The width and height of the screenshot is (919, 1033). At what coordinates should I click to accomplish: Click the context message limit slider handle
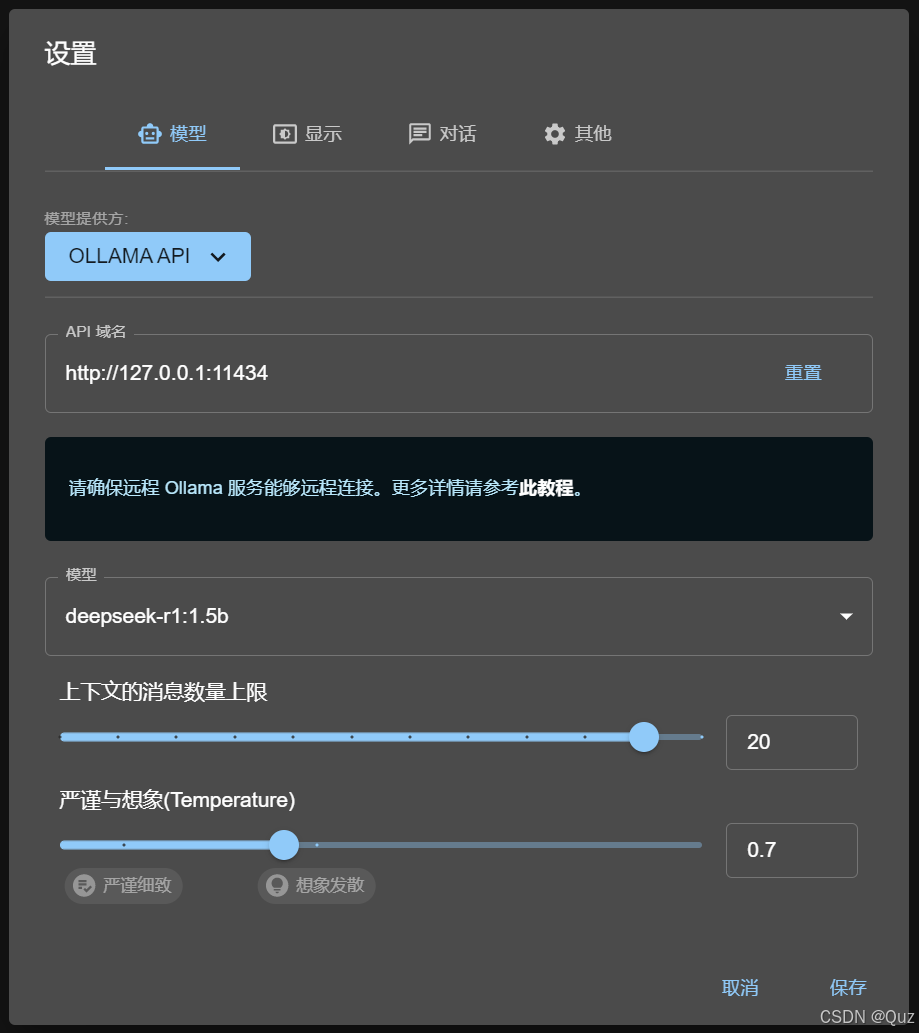644,737
